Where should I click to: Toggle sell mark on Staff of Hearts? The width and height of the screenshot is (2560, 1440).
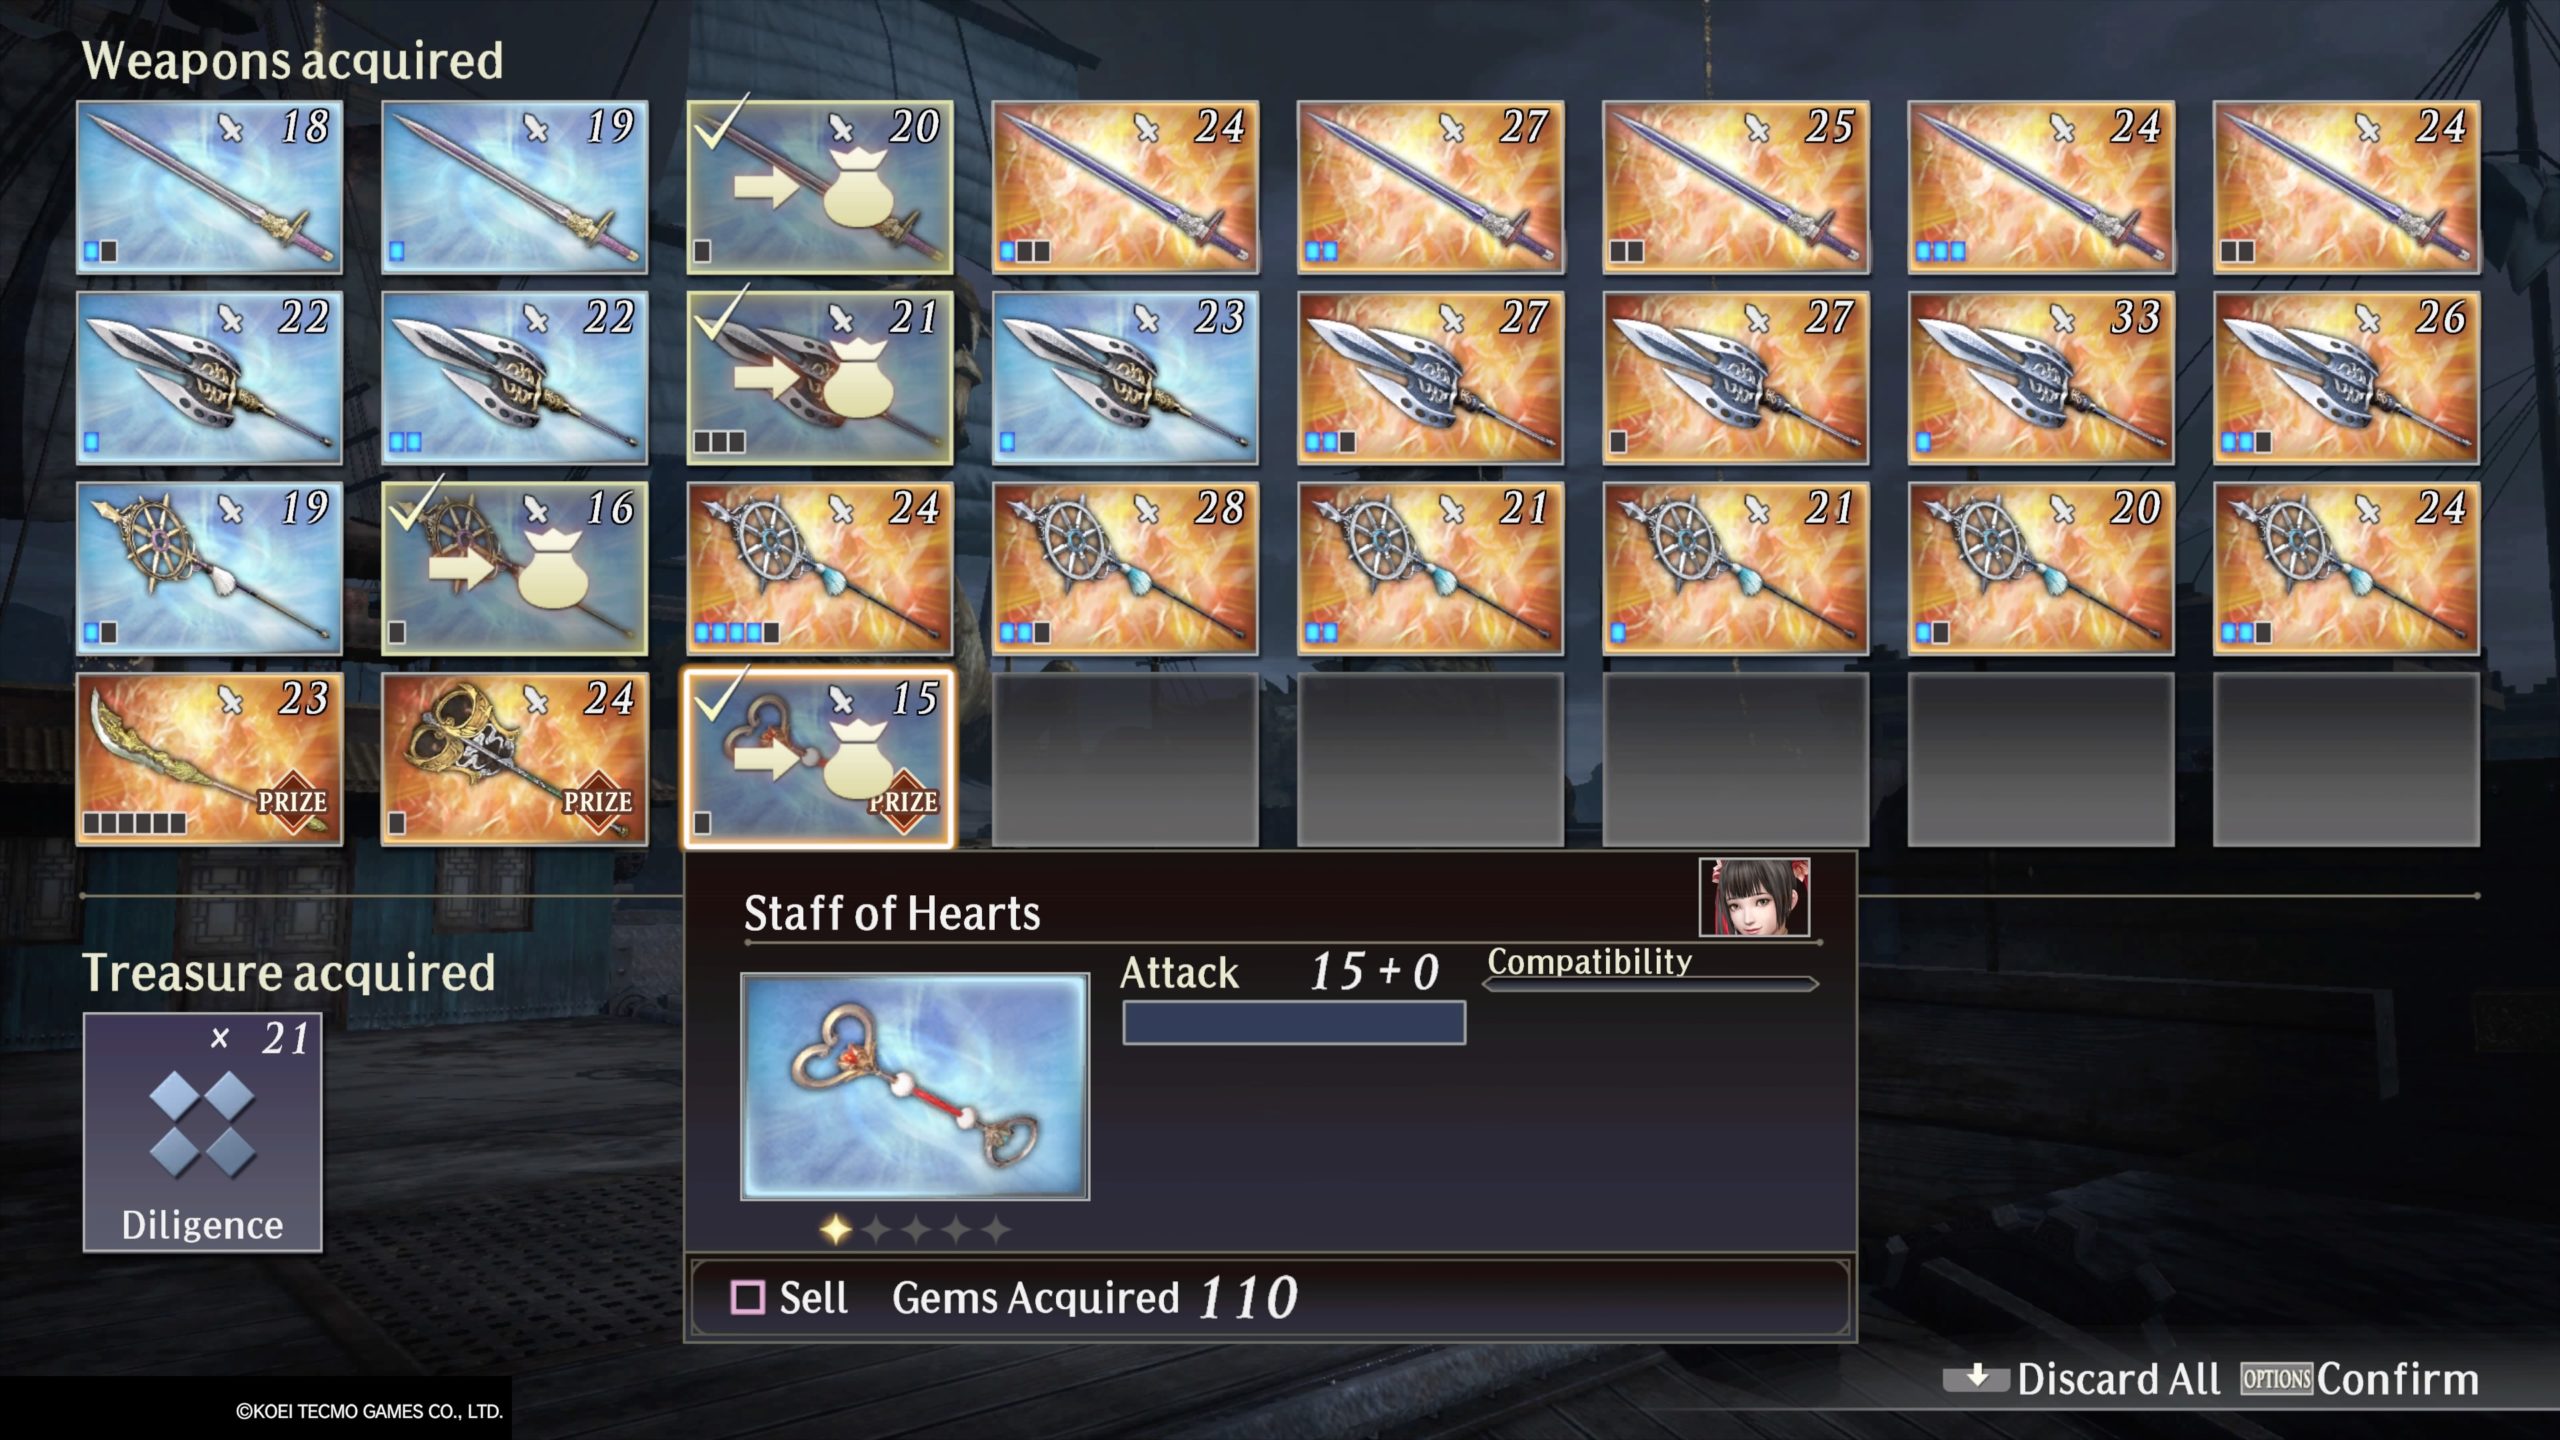(820, 760)
